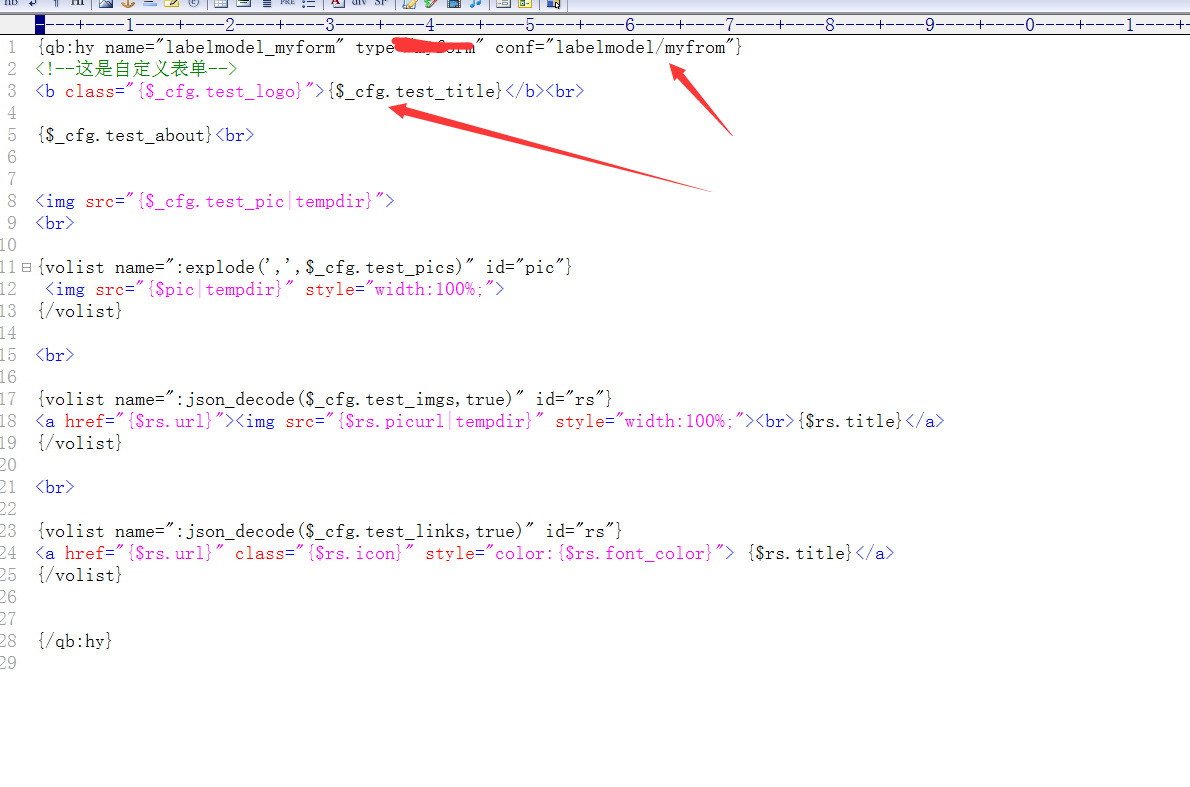Insert a table with the table icon
Image resolution: width=1190 pixels, height=787 pixels.
[x=221, y=3]
